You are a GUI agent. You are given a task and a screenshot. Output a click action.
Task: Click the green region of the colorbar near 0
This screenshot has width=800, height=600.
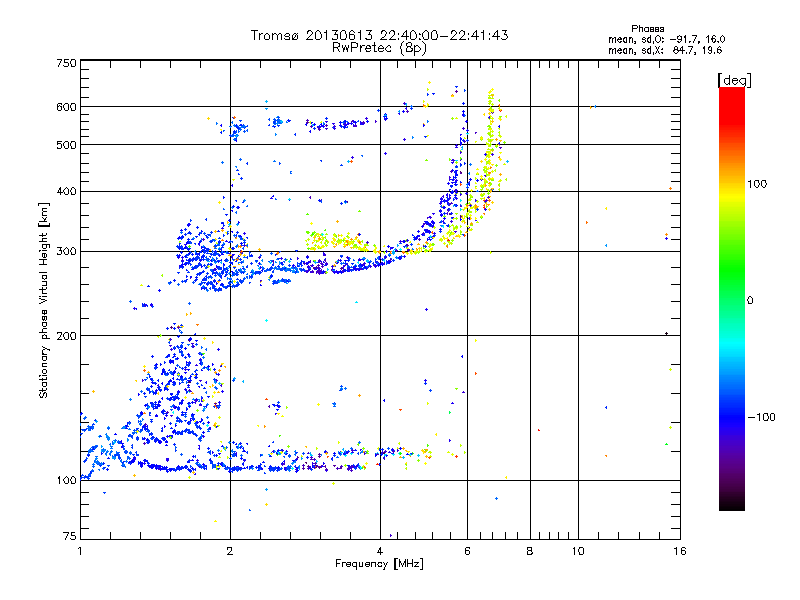tap(732, 286)
